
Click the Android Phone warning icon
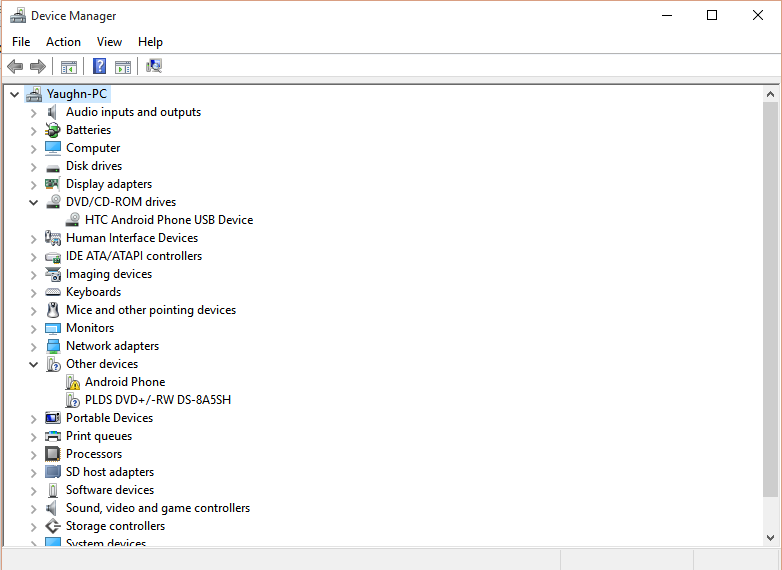click(73, 382)
